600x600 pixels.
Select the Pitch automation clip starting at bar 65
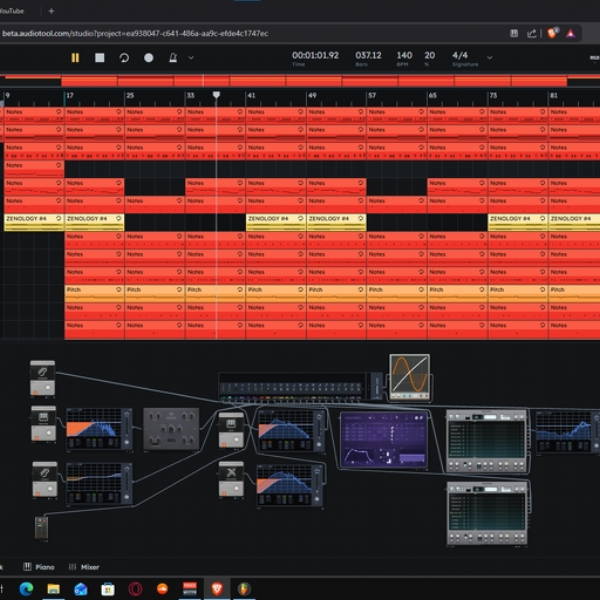(457, 294)
